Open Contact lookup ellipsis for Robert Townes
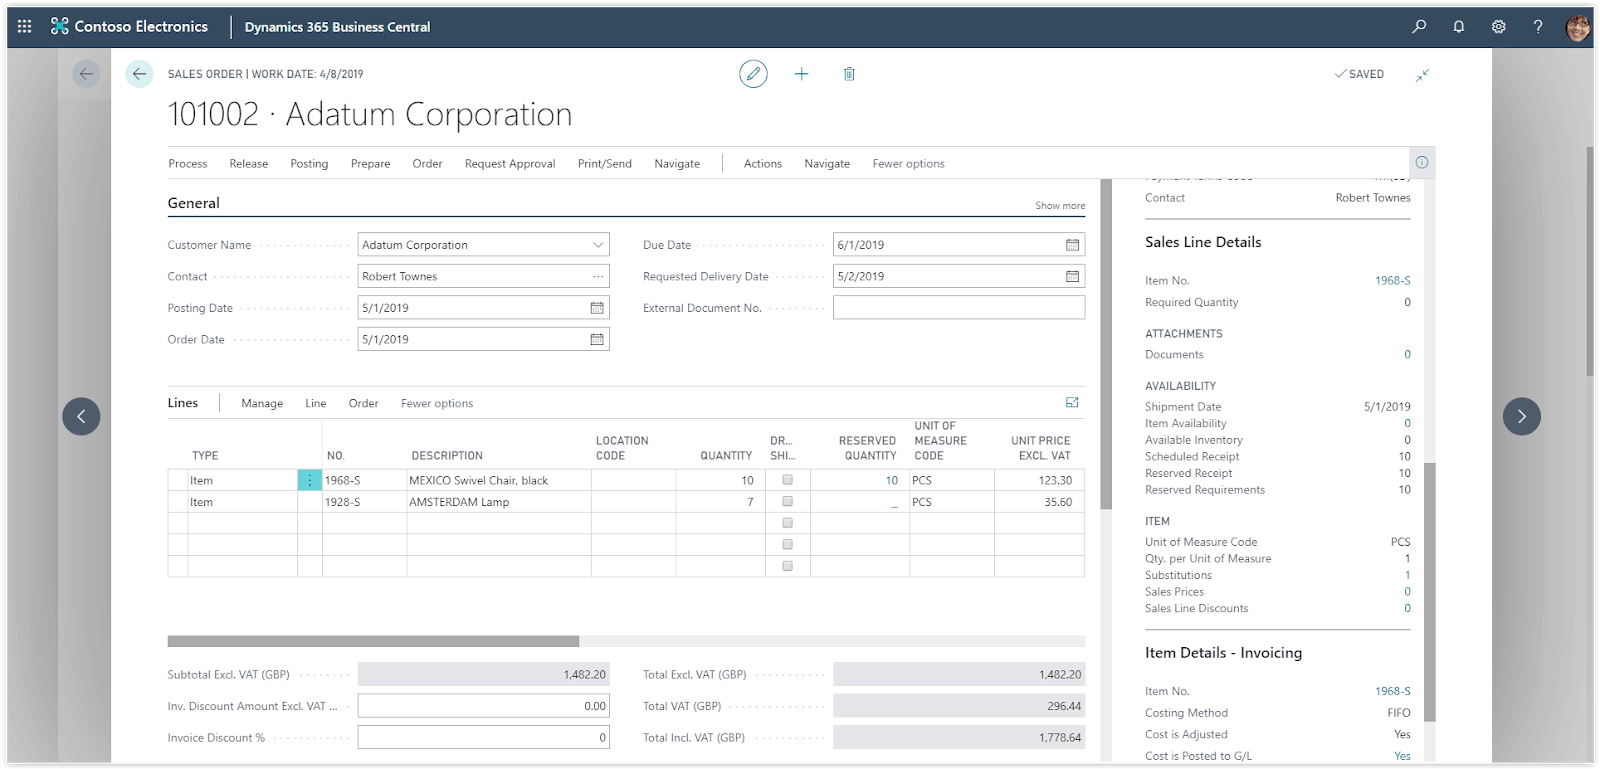 pyautogui.click(x=597, y=277)
